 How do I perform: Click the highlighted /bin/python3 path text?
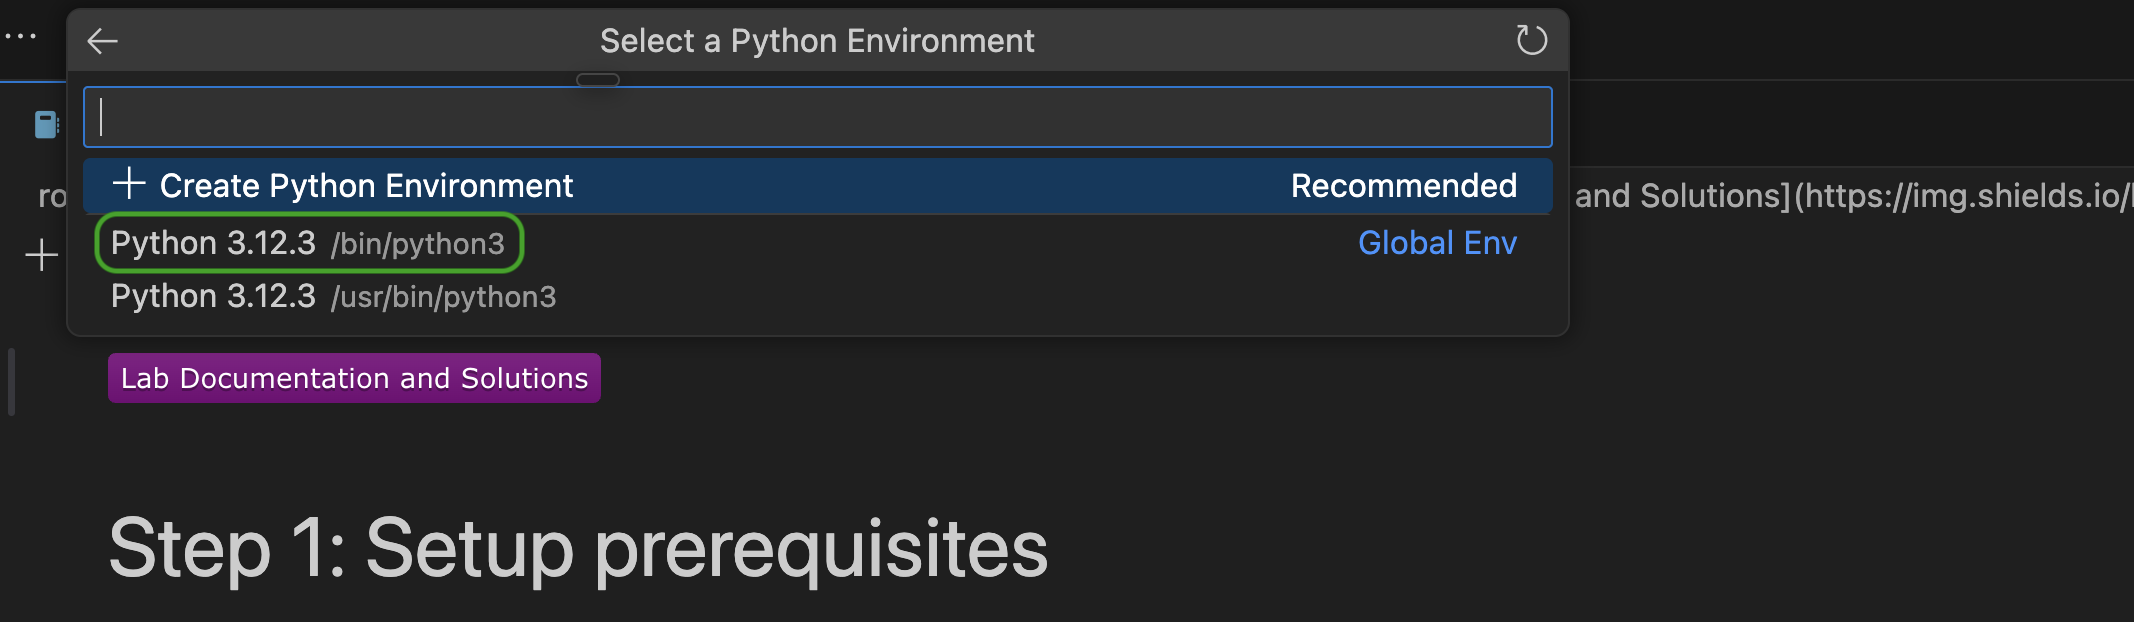418,244
